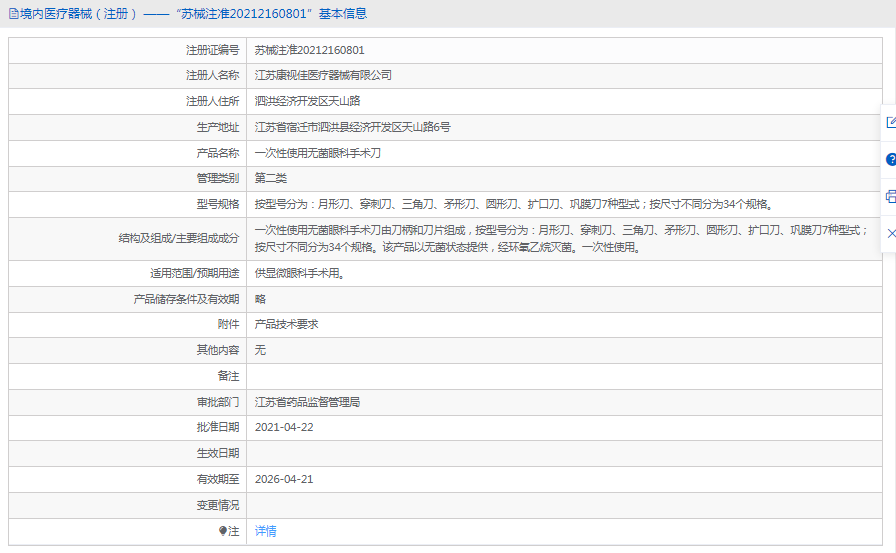Click the production address in 生产地址 row

(352, 127)
